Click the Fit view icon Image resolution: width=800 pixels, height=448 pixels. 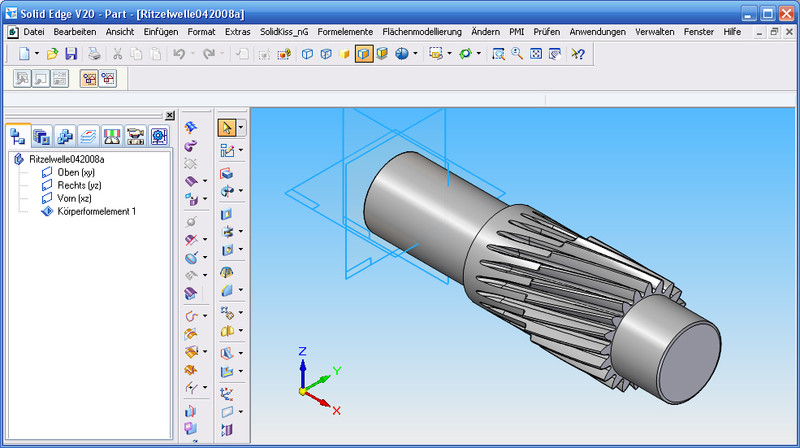tap(536, 53)
